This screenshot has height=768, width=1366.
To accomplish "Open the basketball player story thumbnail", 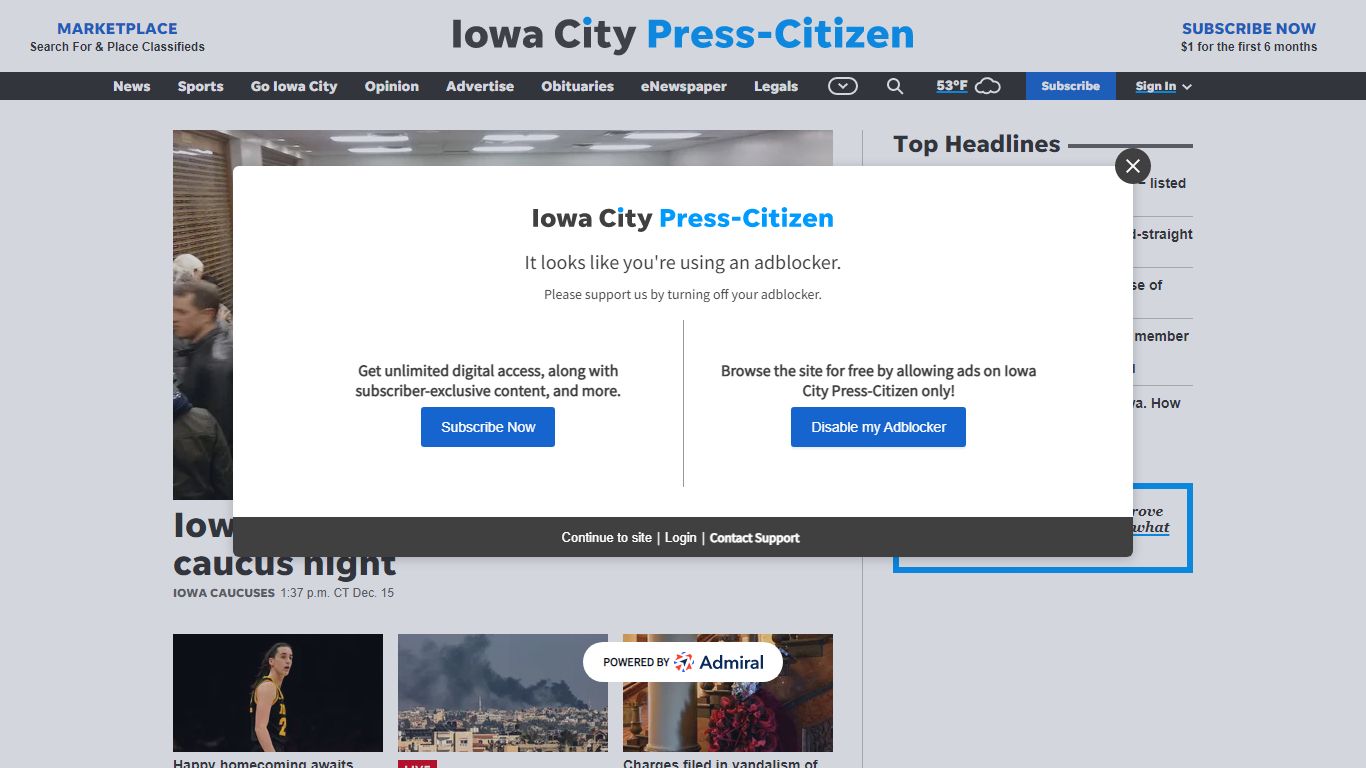I will pyautogui.click(x=278, y=693).
